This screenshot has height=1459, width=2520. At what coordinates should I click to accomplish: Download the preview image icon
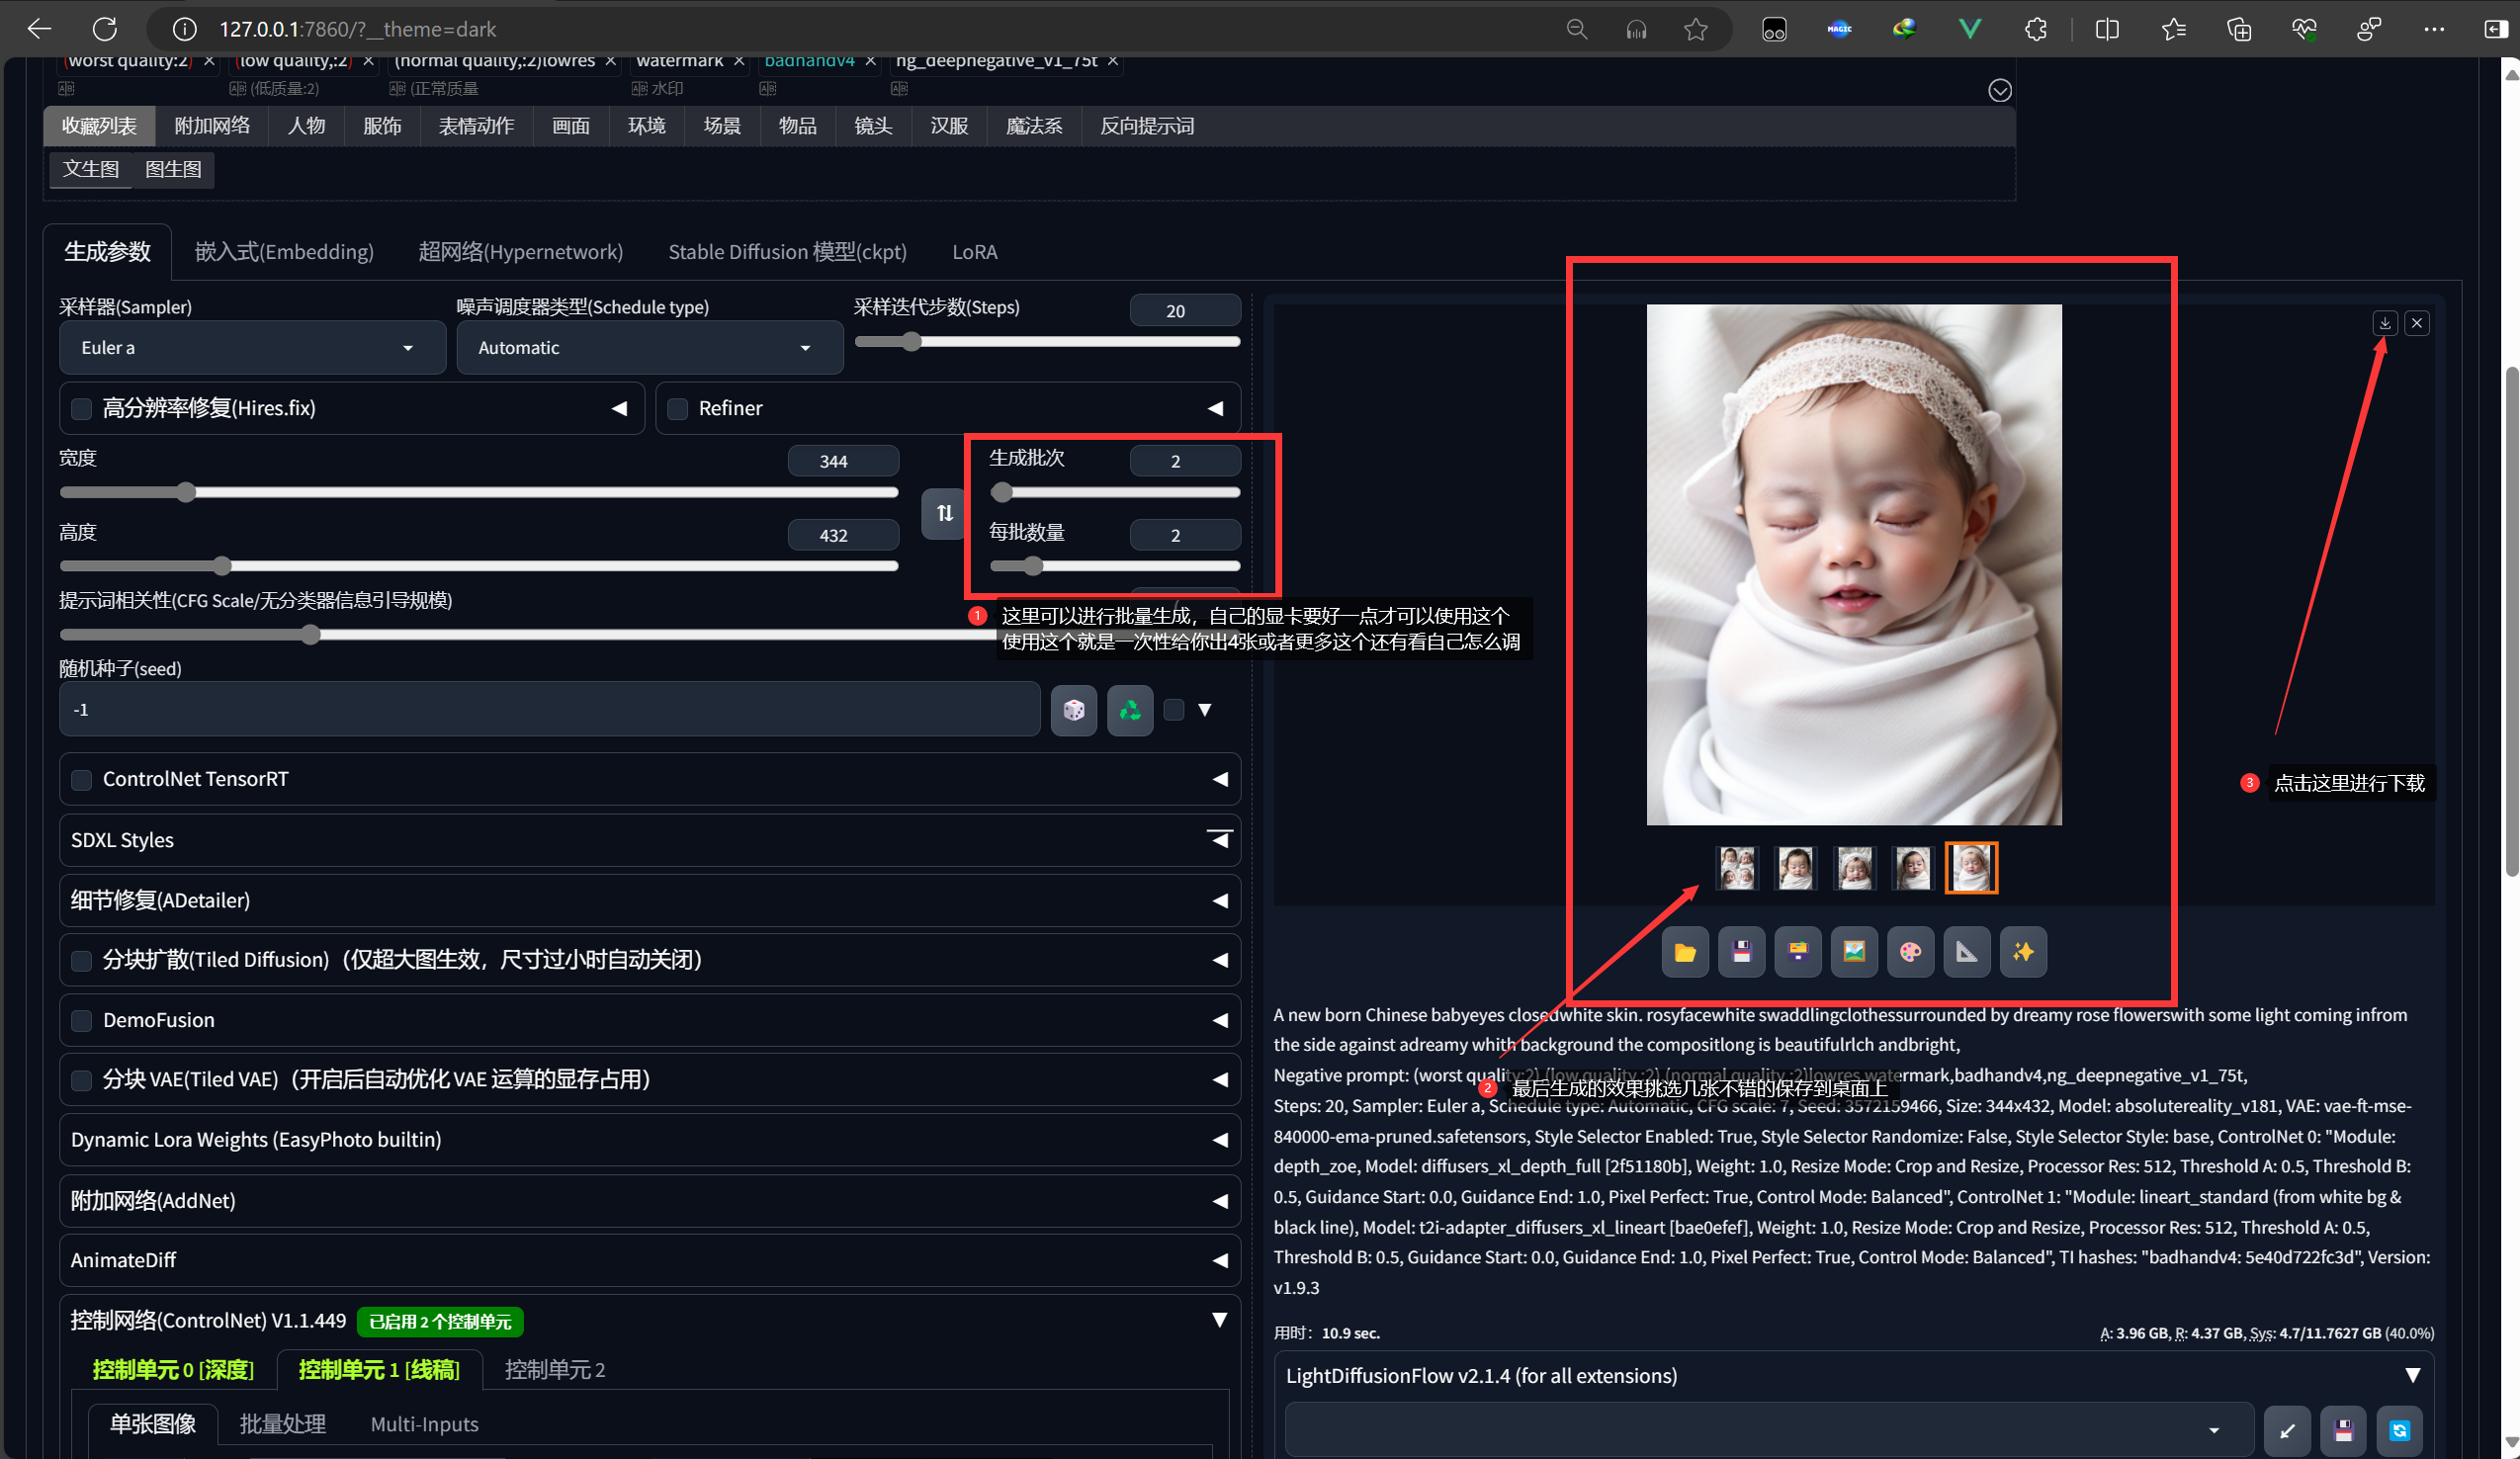click(x=2385, y=323)
